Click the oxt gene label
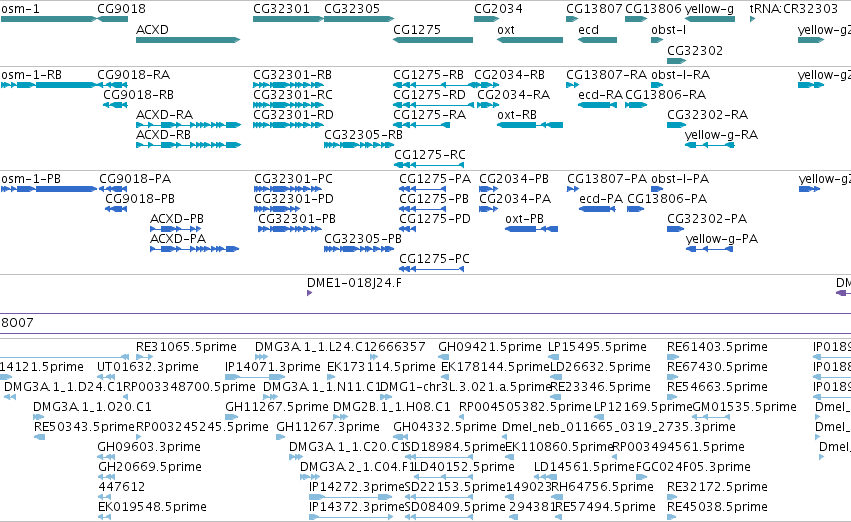This screenshot has height=522, width=851. tap(505, 30)
